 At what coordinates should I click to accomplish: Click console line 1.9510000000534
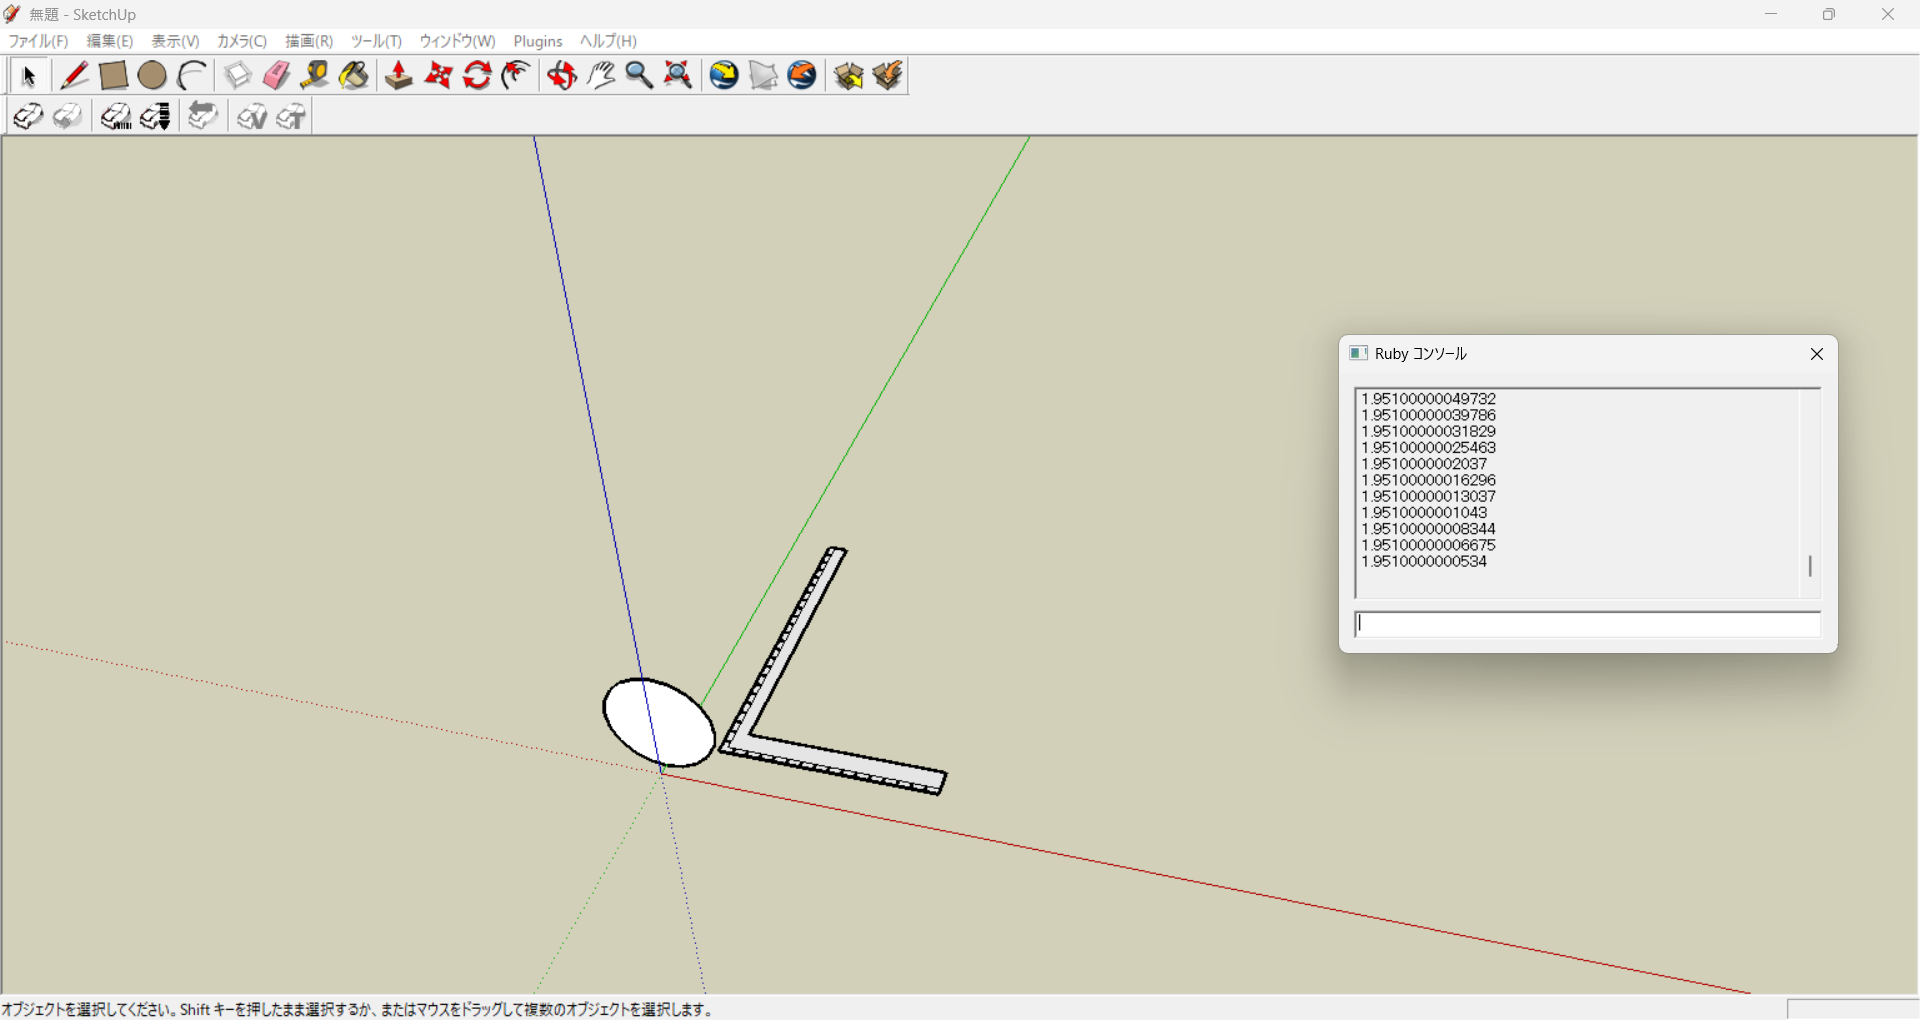coord(1424,561)
